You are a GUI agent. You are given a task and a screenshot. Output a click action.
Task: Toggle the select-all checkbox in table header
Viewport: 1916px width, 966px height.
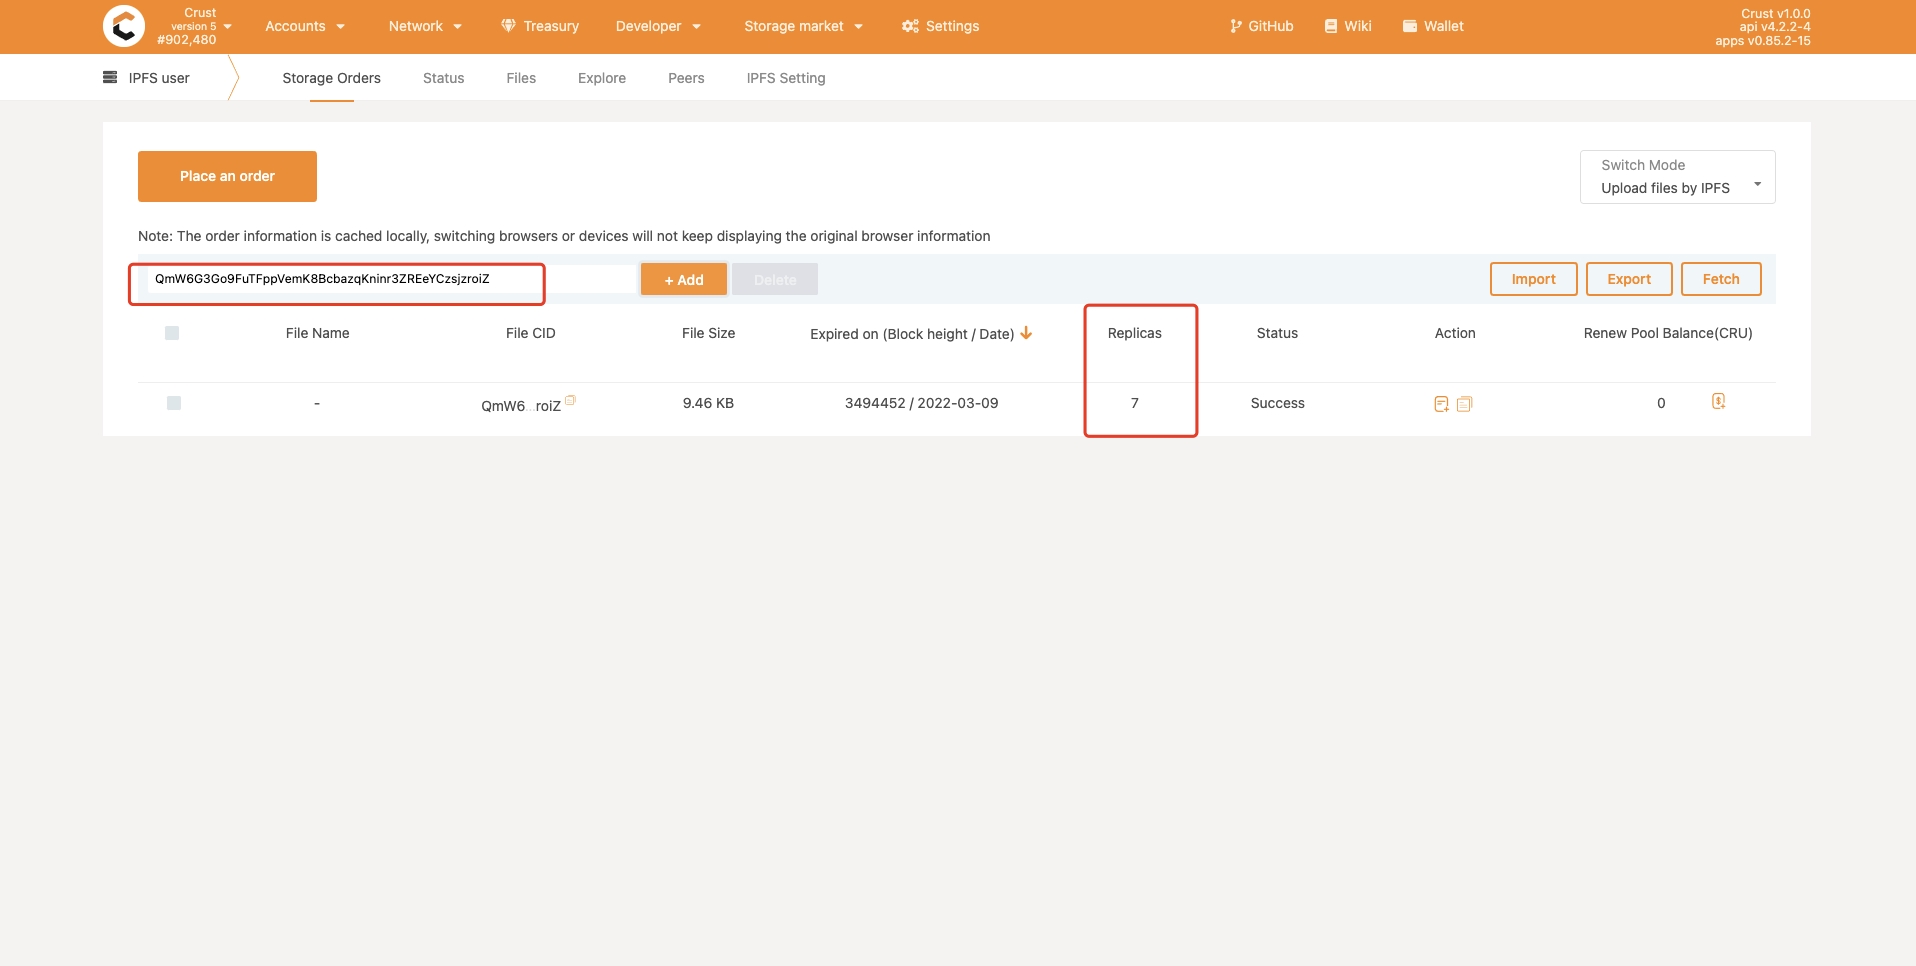172,333
